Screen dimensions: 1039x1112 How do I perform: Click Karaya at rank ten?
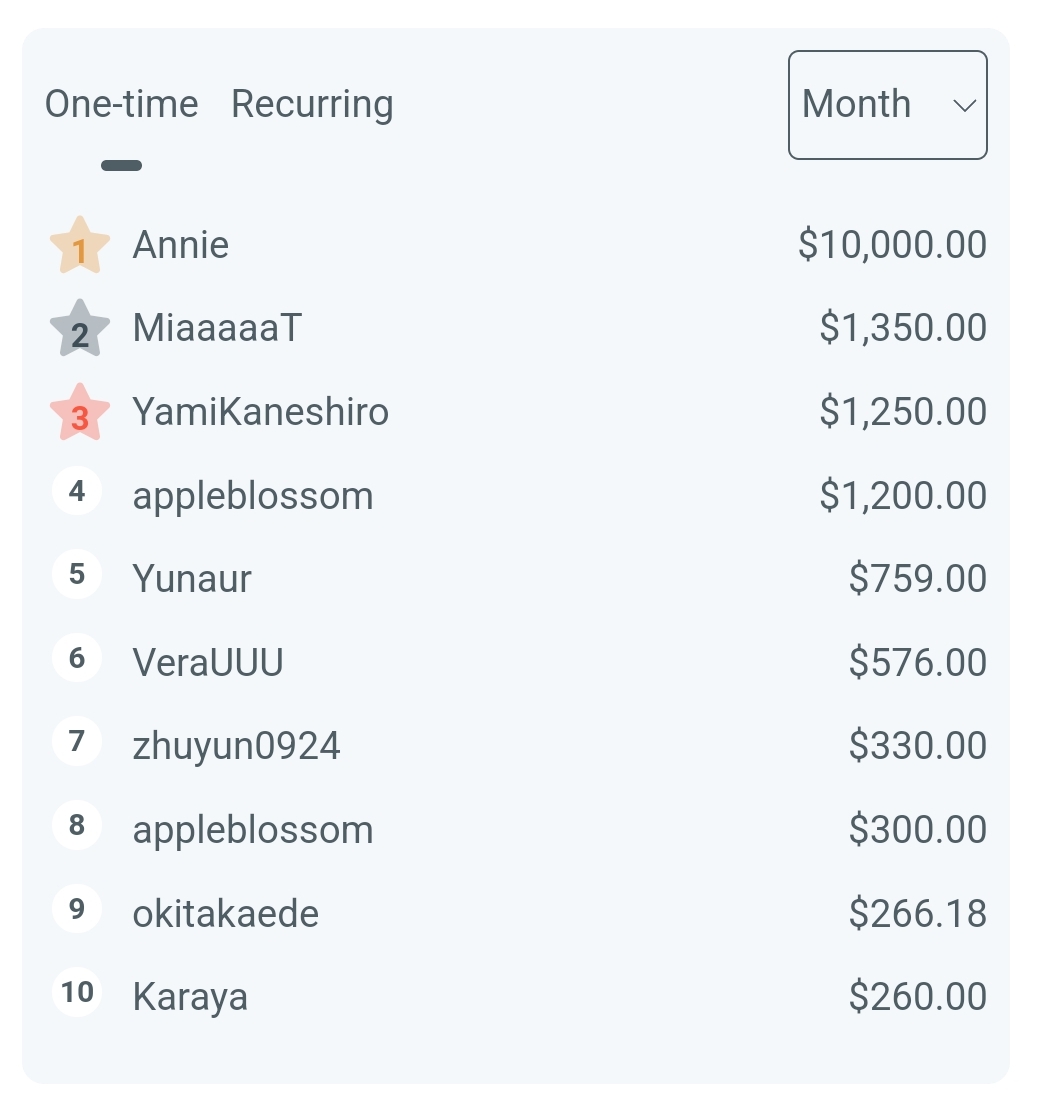[x=190, y=997]
